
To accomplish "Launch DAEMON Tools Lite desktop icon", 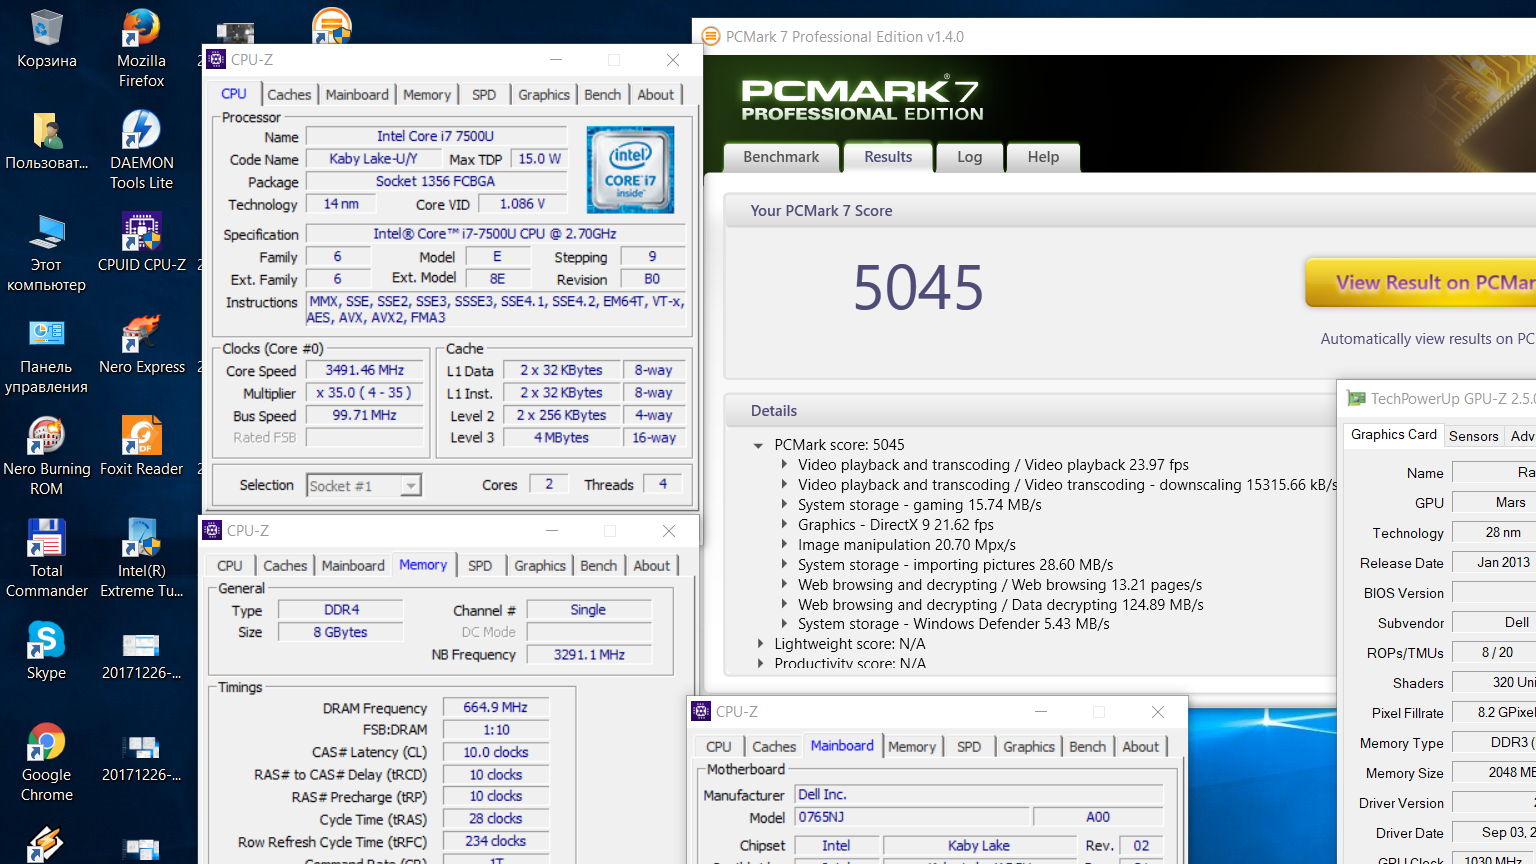I will pos(141,150).
